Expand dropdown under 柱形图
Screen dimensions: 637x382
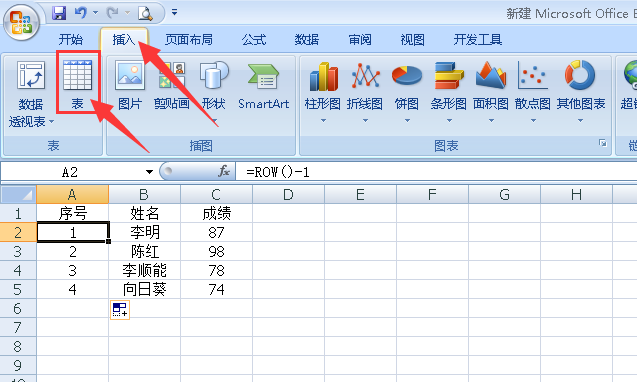pyautogui.click(x=323, y=121)
